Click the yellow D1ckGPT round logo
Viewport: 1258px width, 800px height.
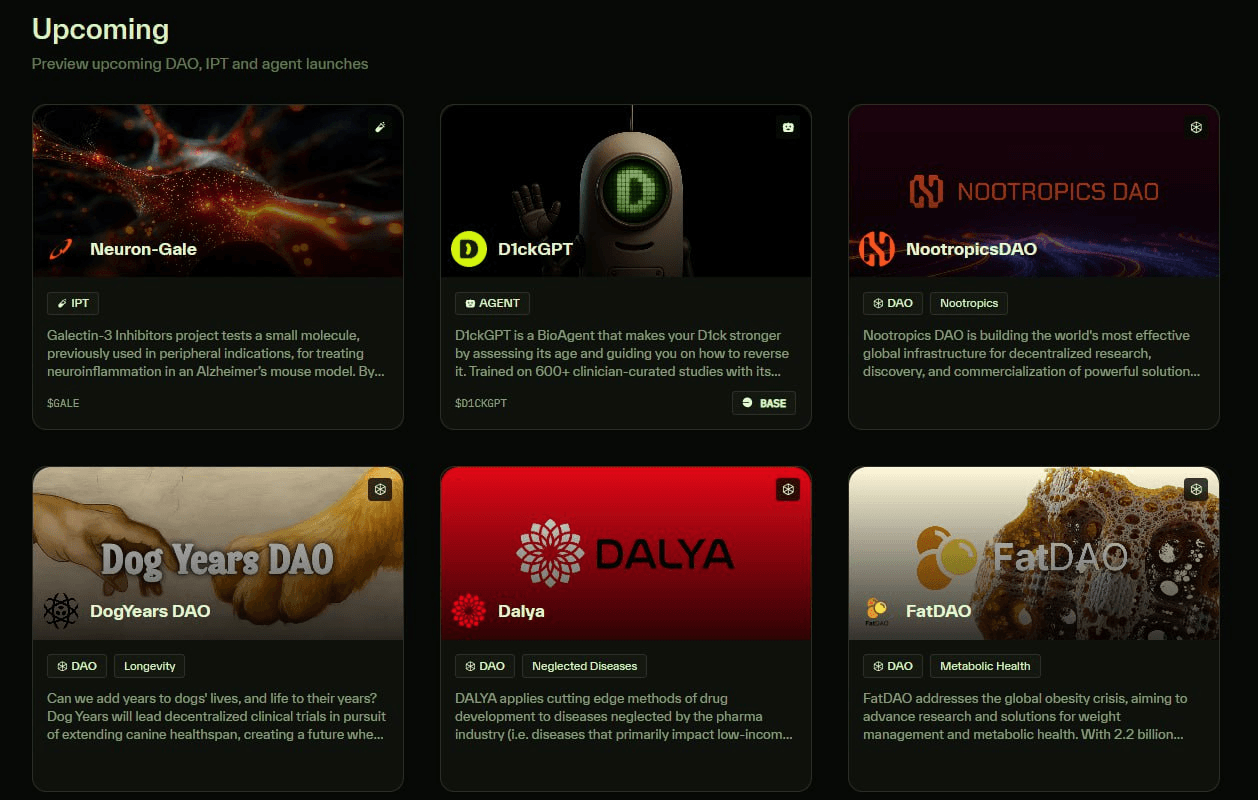[469, 249]
